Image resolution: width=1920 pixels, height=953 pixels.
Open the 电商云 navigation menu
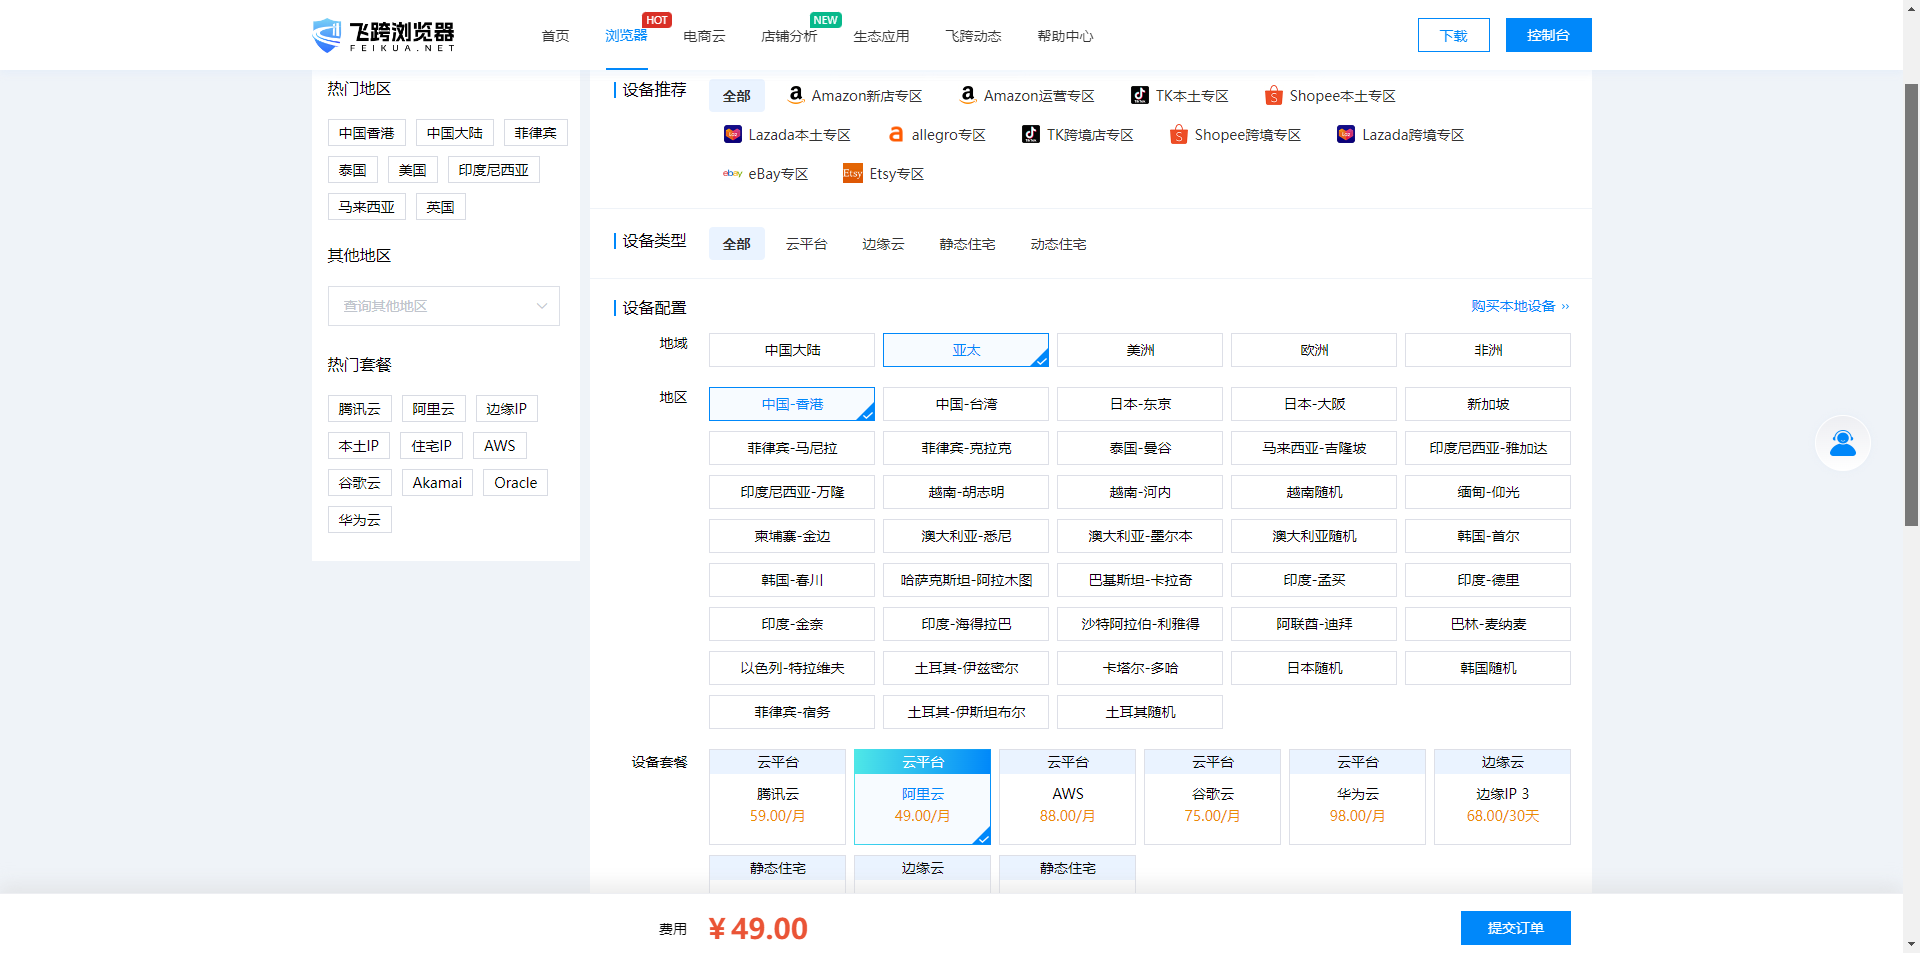click(x=704, y=36)
